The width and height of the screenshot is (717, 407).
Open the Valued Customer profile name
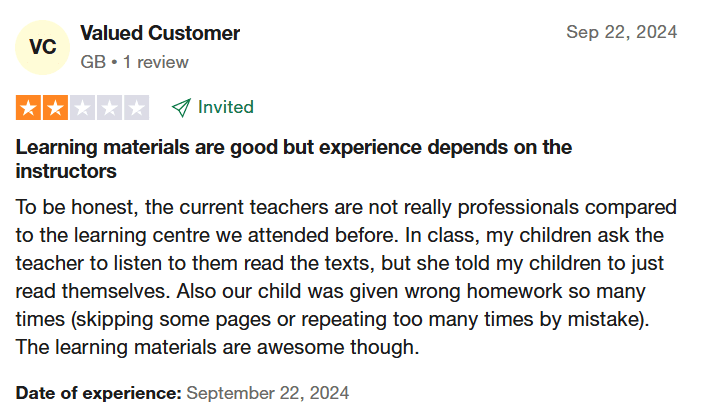[160, 33]
